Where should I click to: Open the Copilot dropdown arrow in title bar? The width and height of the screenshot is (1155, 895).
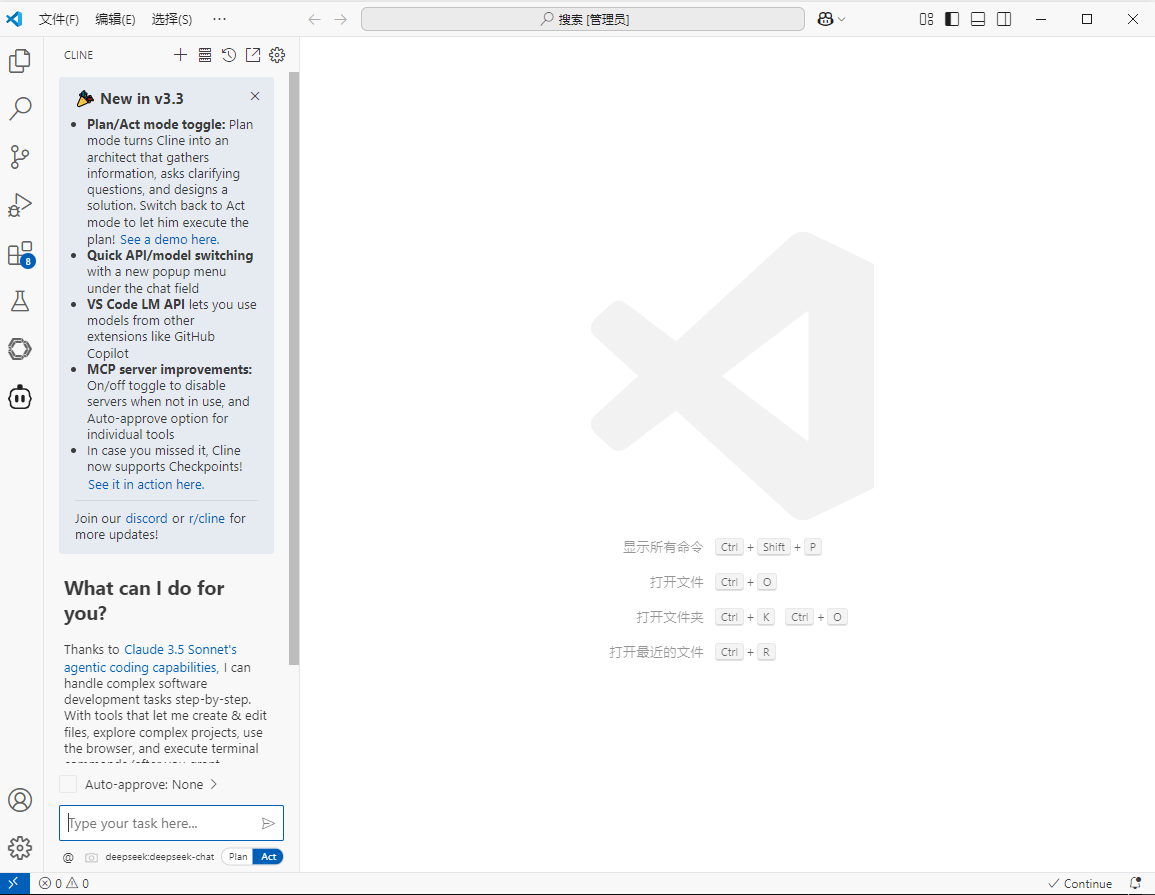842,19
